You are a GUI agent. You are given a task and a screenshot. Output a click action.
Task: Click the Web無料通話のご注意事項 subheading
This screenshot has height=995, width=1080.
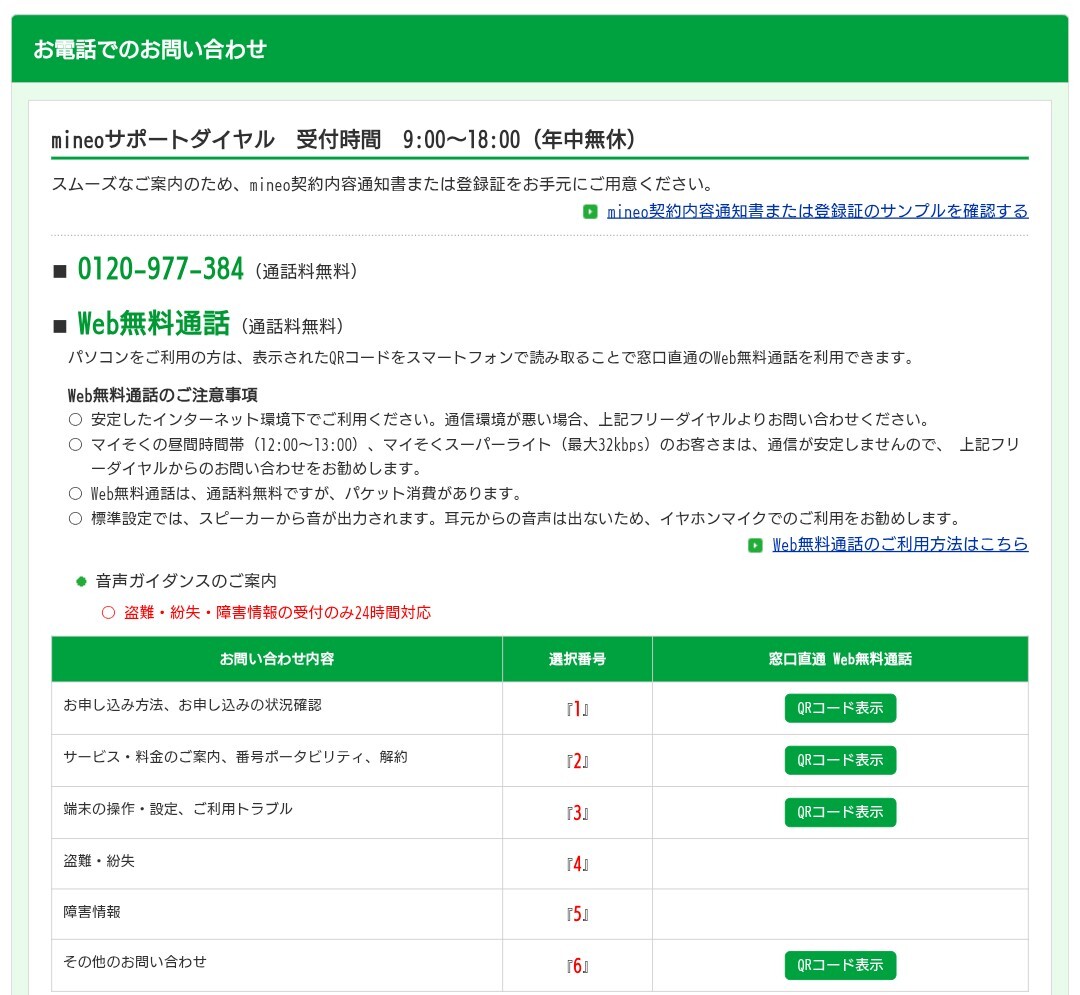[x=163, y=395]
